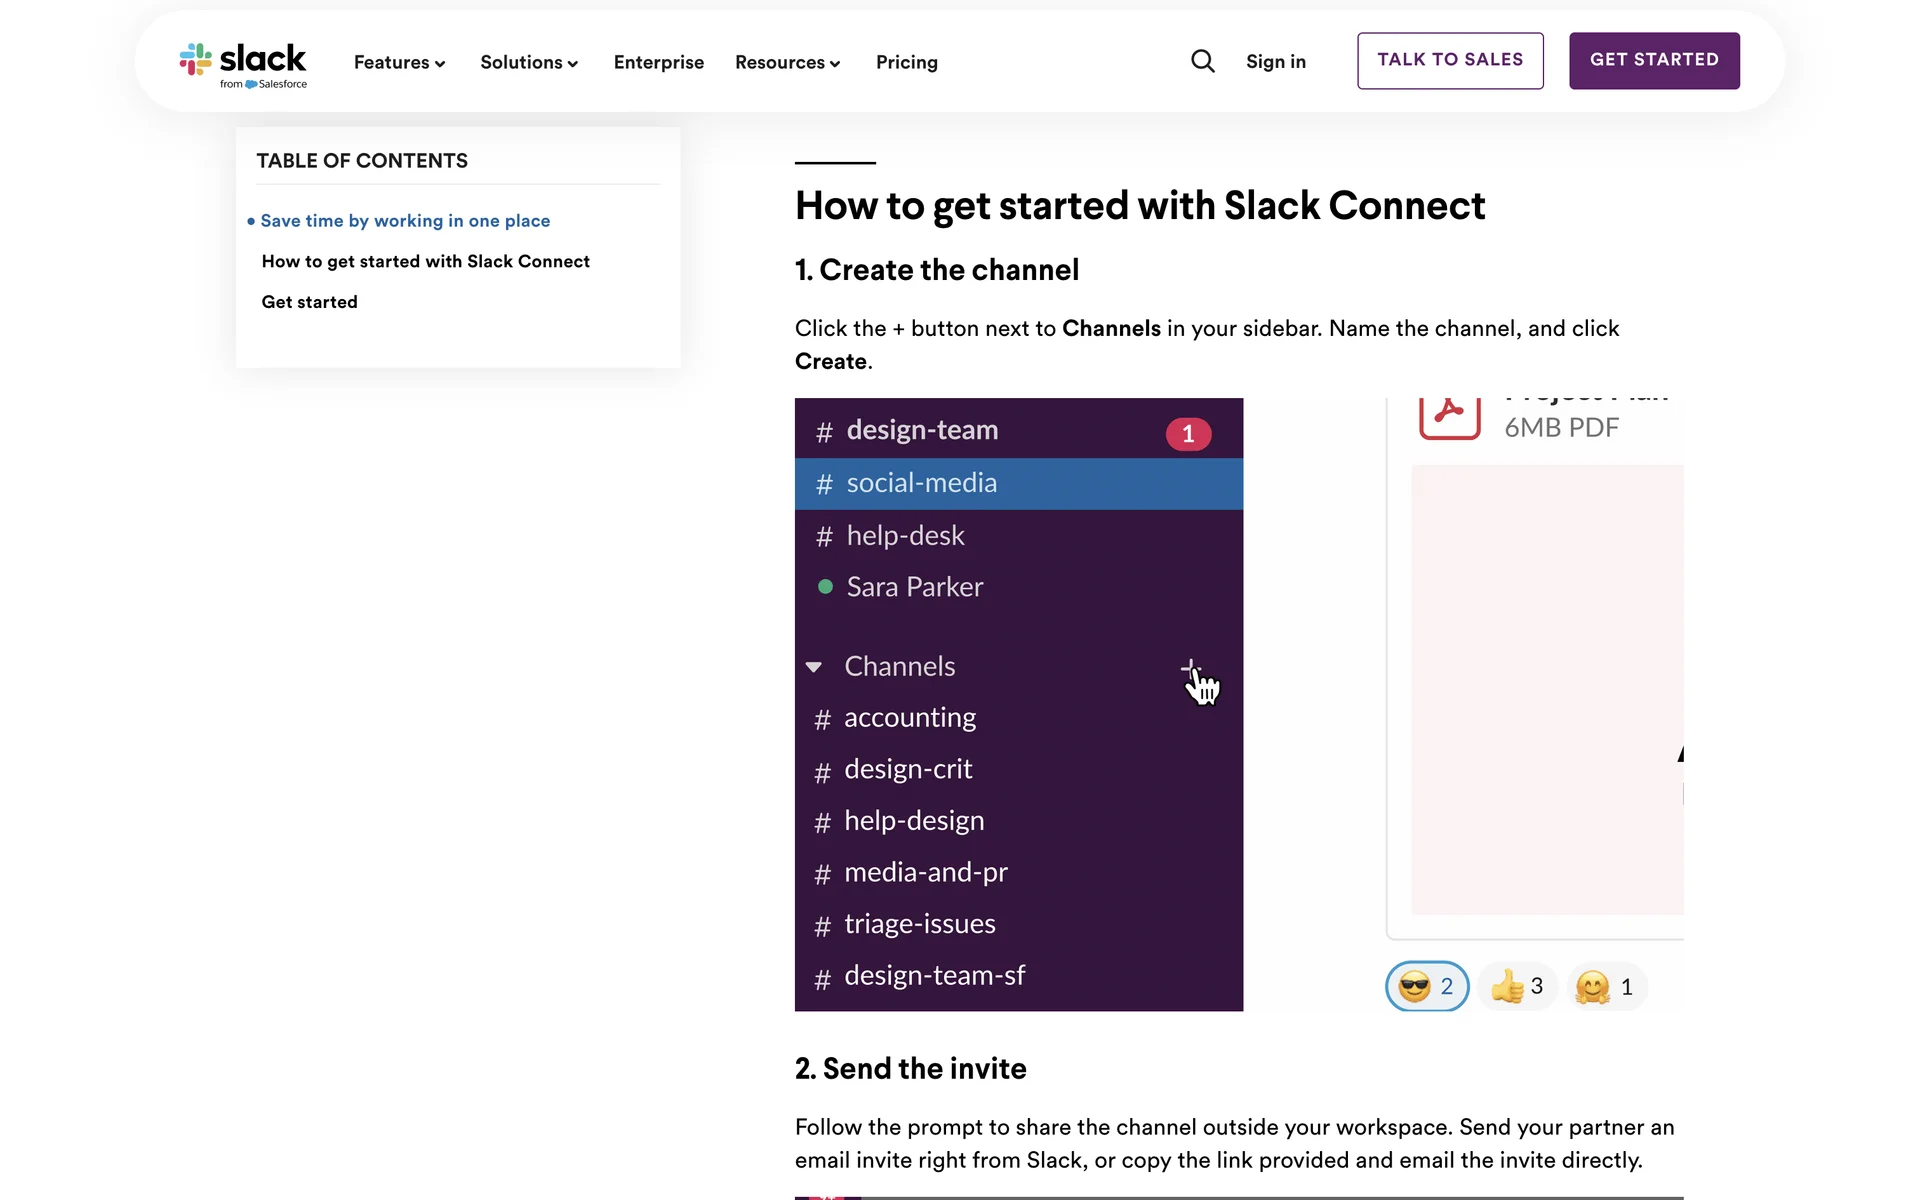Open the Resources dropdown menu
The height and width of the screenshot is (1200, 1920).
point(787,63)
